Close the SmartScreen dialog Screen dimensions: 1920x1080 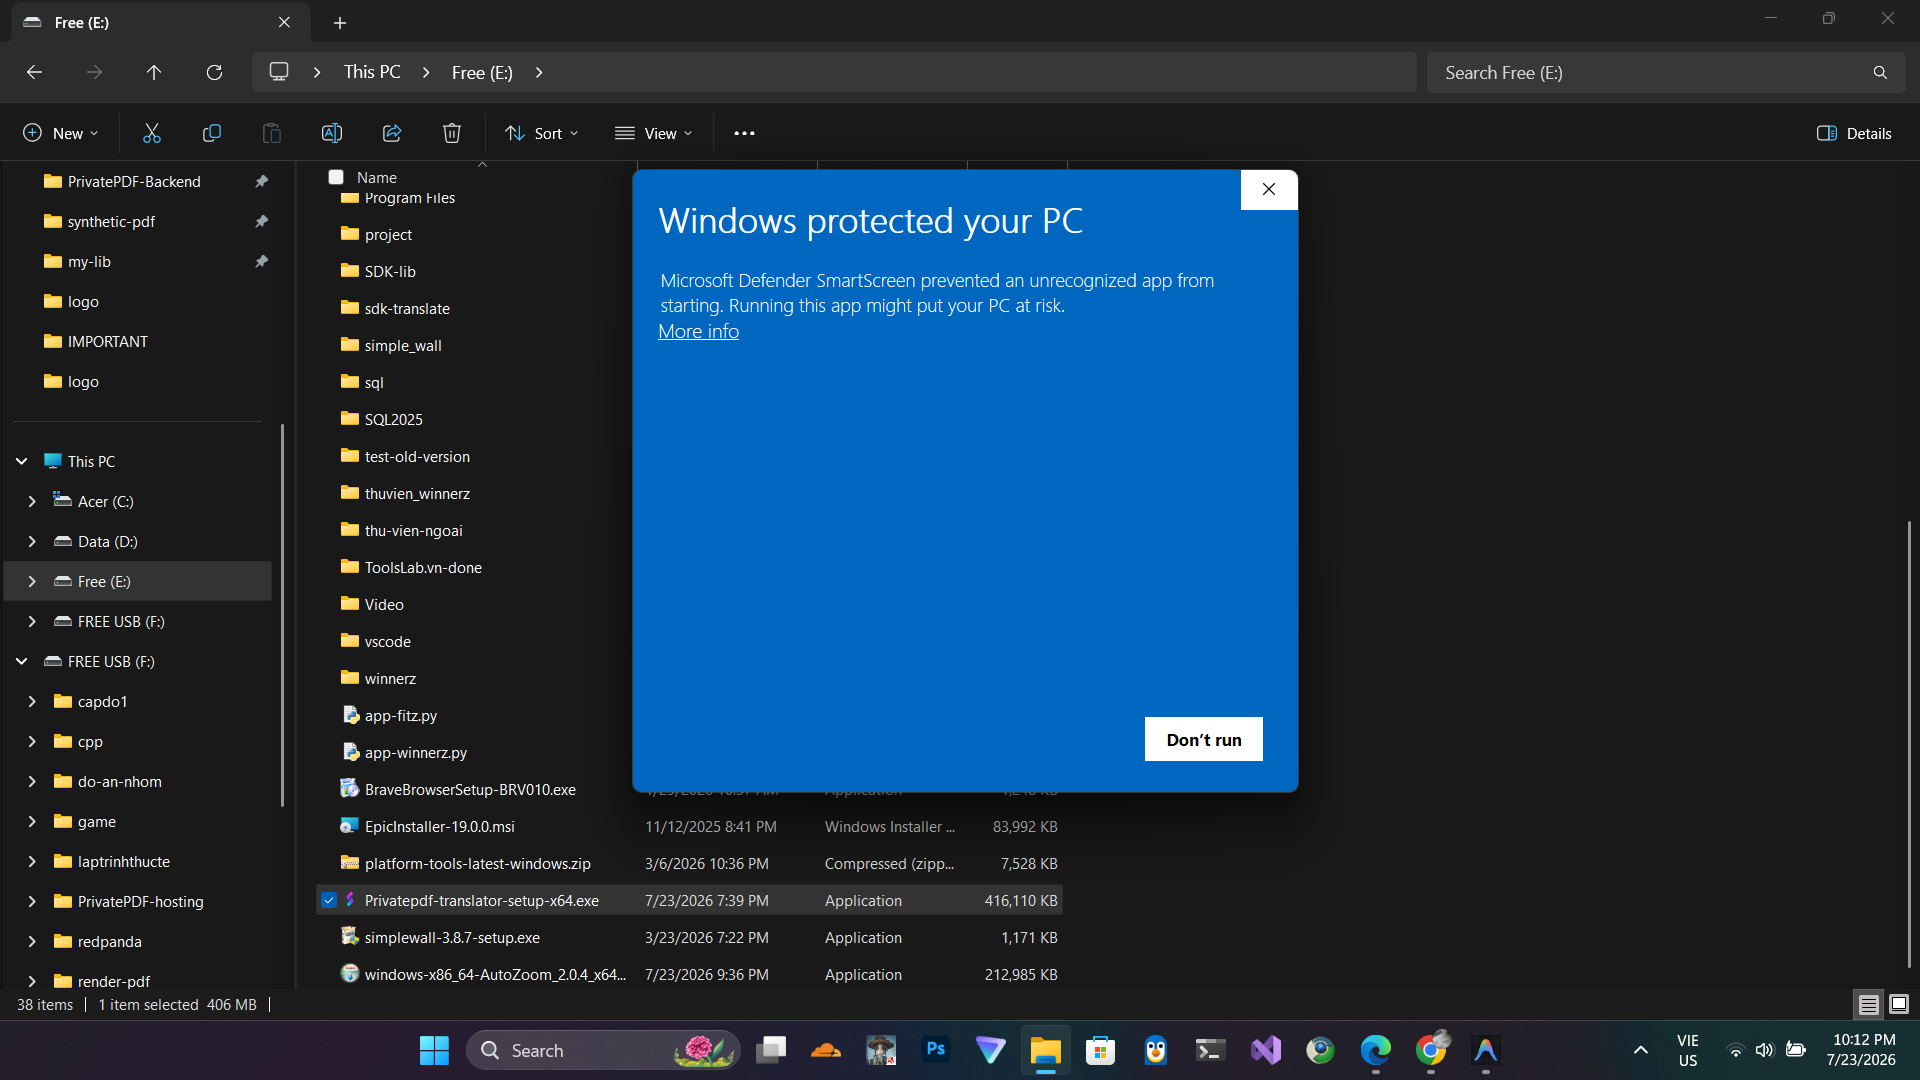(x=1269, y=189)
